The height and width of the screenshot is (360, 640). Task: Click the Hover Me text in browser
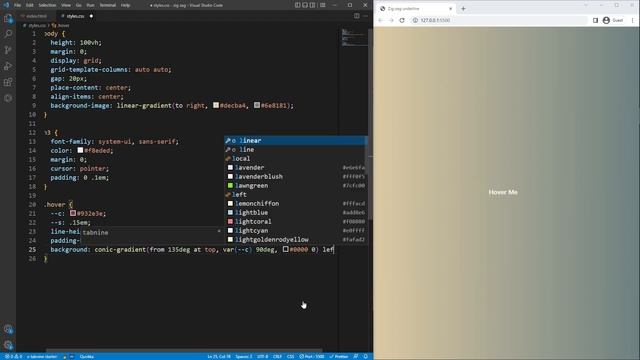coord(503,192)
